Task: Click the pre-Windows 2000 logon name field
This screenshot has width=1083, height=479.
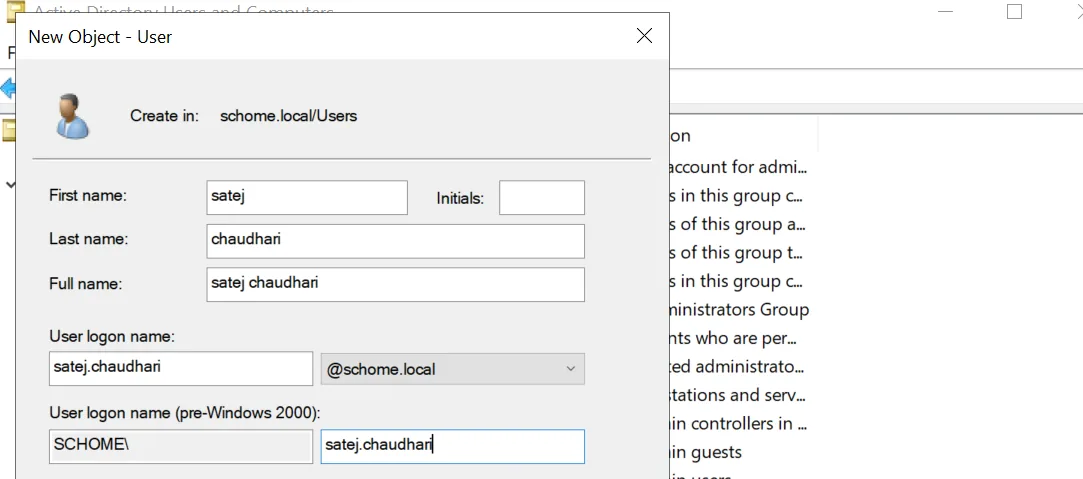Action: pyautogui.click(x=453, y=447)
